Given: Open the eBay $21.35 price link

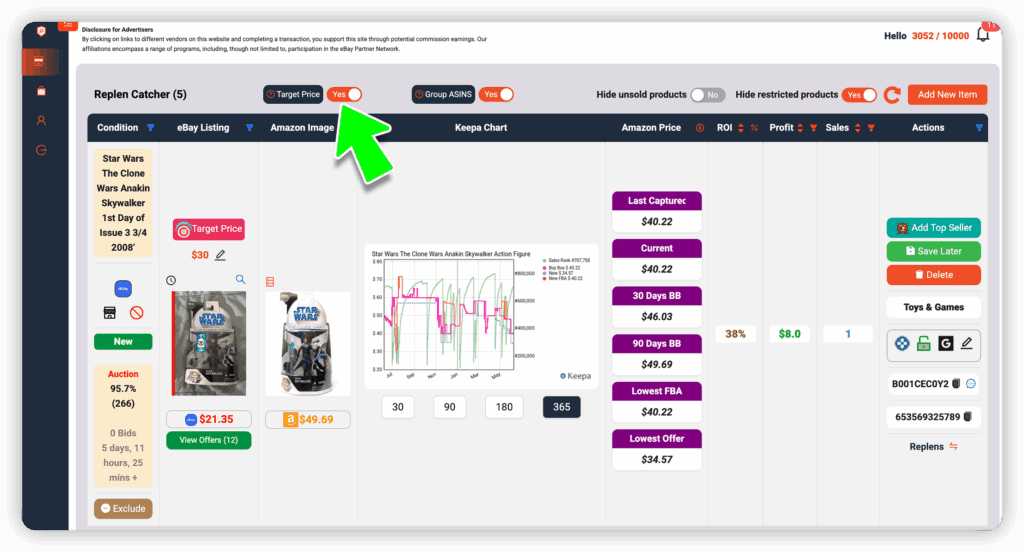Looking at the screenshot, I should pos(208,419).
